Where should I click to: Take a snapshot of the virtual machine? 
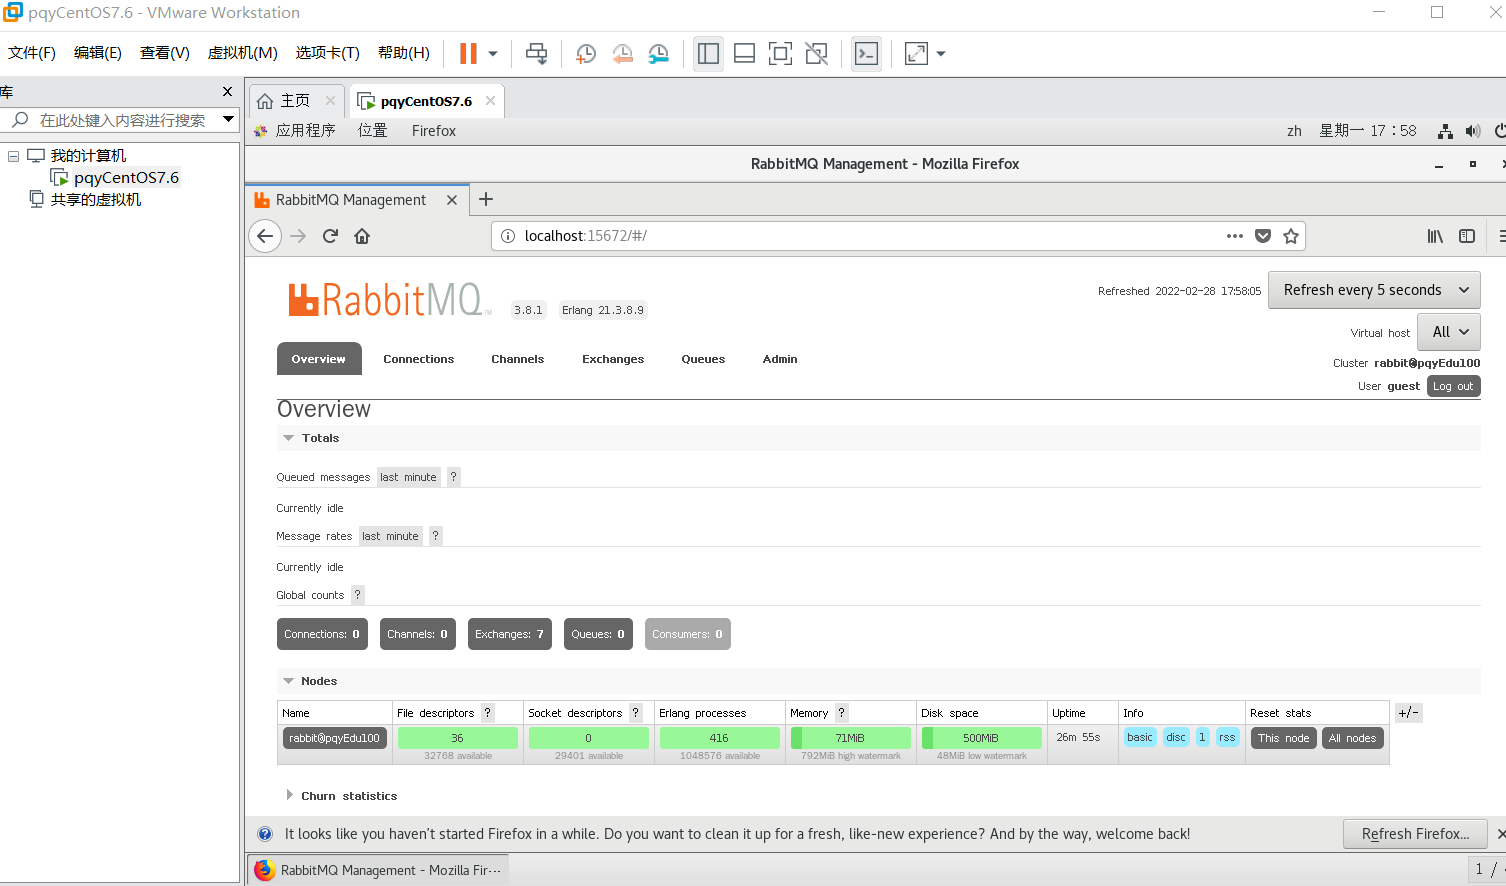(586, 54)
